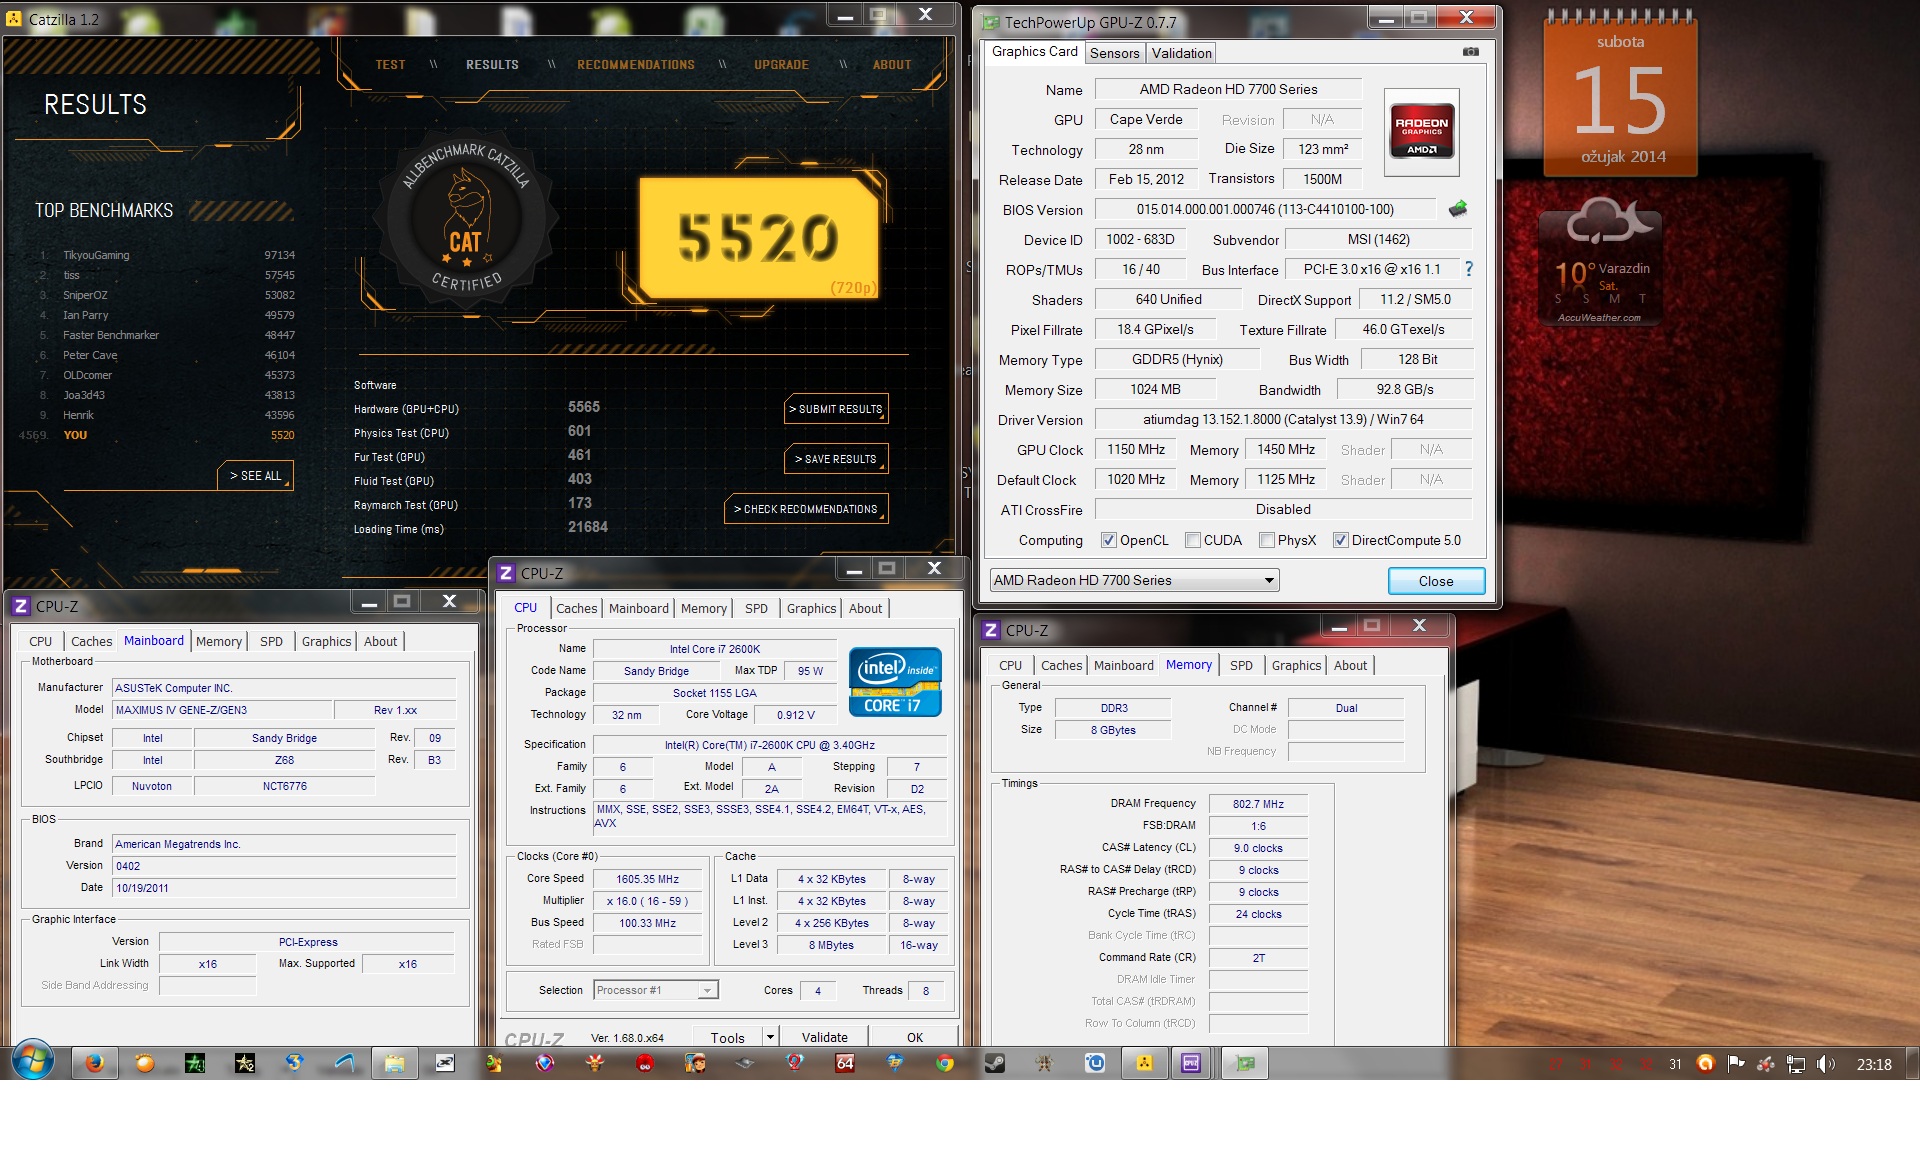Click the SEE ALL benchmarks button
The image size is (1920, 1152).
[255, 476]
